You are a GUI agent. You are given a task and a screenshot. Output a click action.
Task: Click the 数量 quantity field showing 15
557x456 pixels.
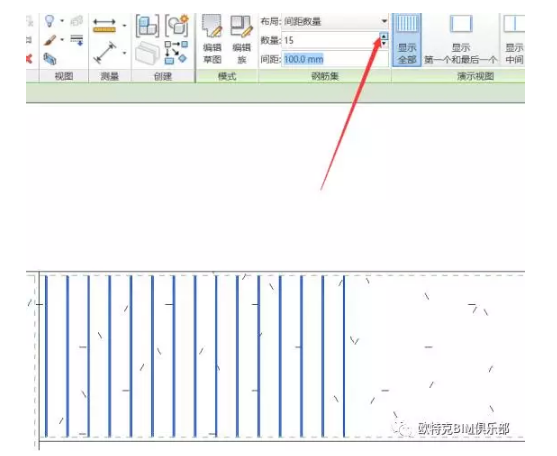pyautogui.click(x=331, y=40)
